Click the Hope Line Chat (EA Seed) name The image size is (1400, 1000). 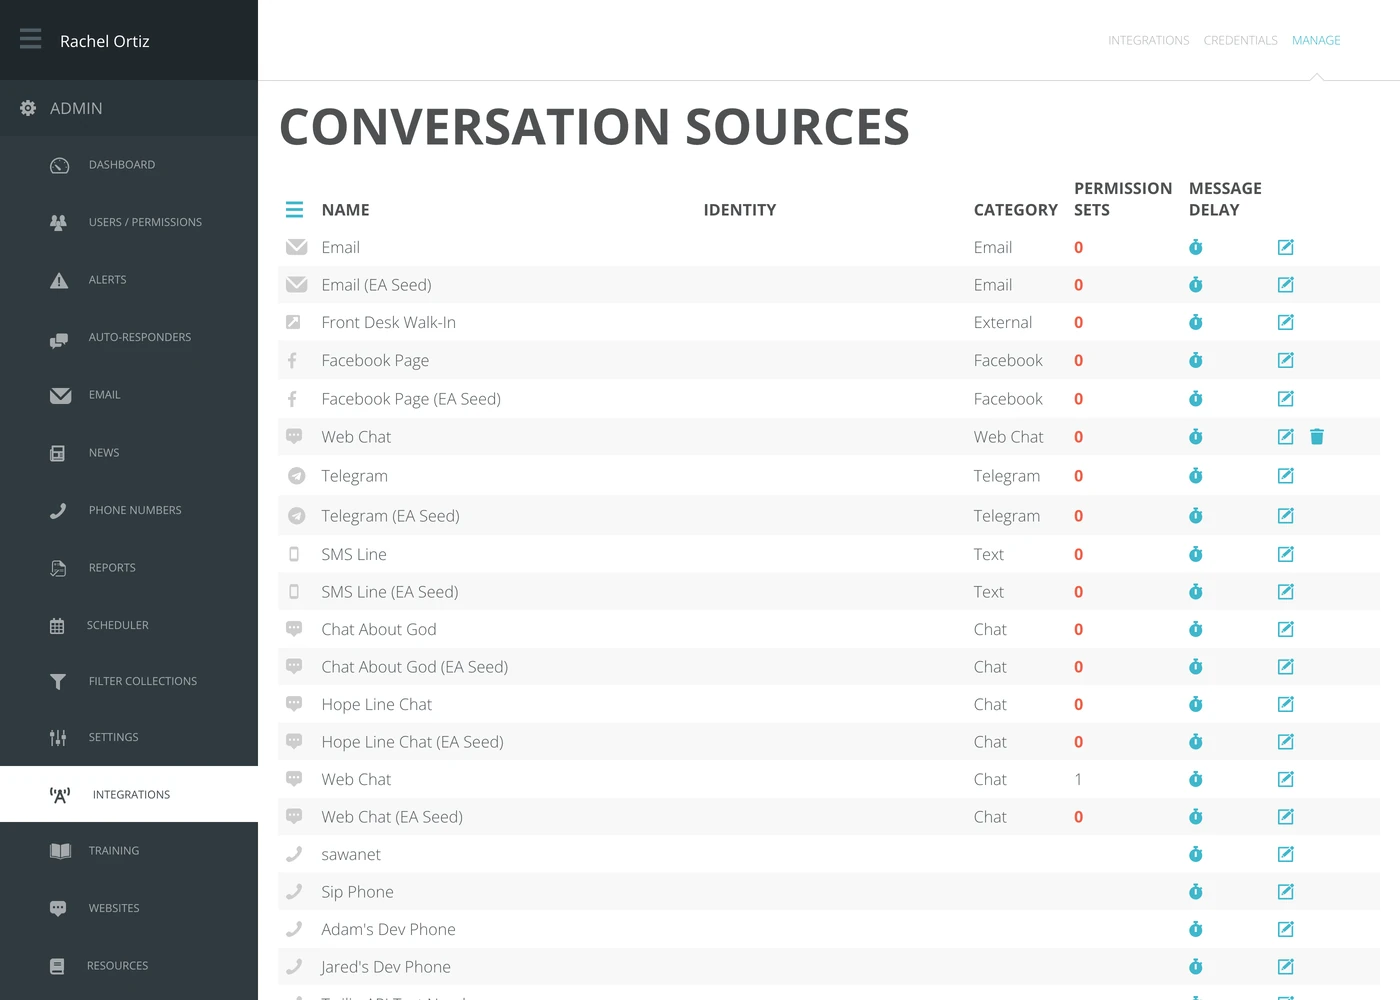(x=412, y=742)
